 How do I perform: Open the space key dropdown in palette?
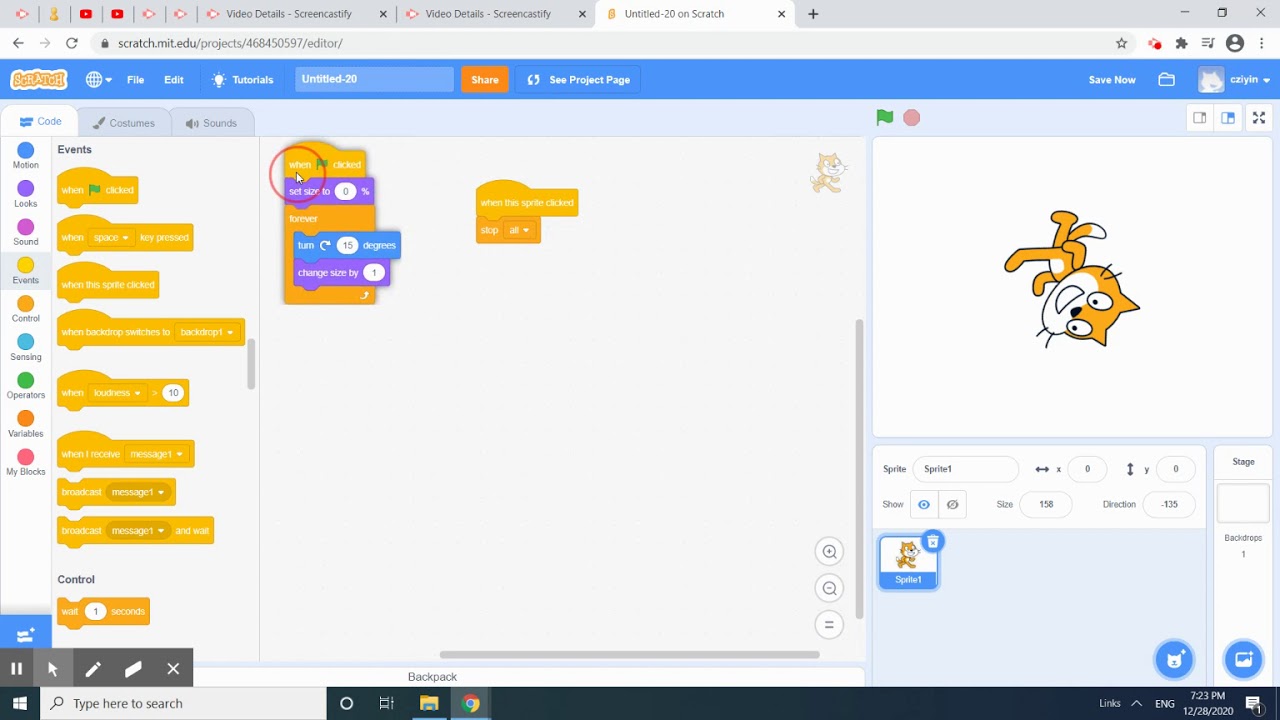tap(111, 238)
